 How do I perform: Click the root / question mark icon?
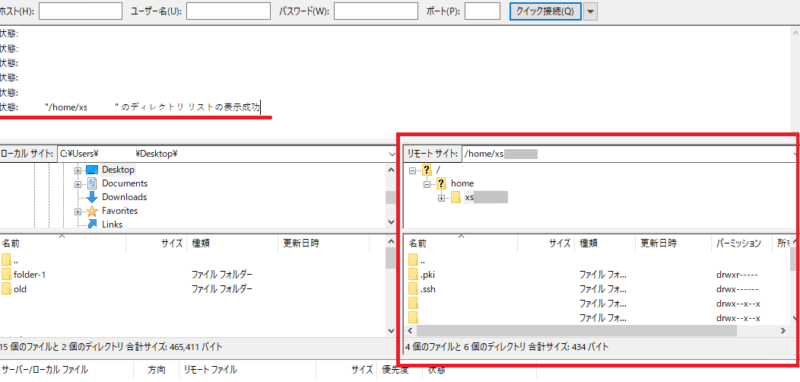coord(427,170)
